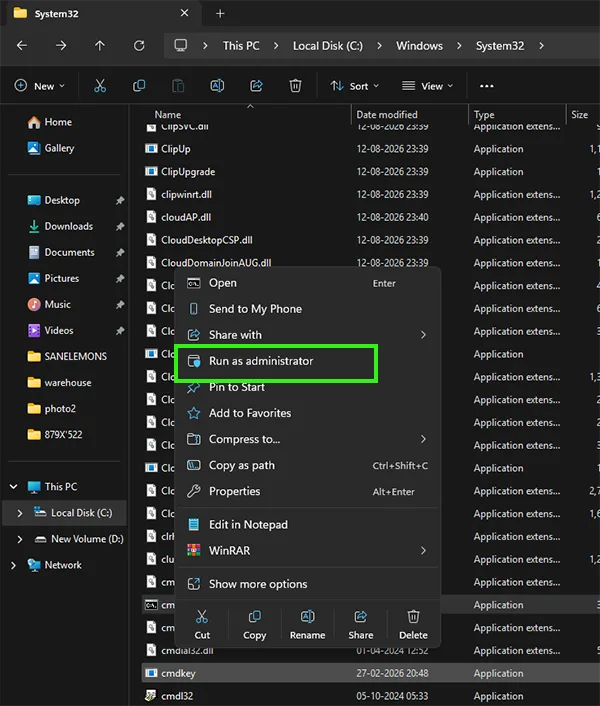Open the See more ellipsis menu
Screen dimensions: 600x706
pos(487,86)
